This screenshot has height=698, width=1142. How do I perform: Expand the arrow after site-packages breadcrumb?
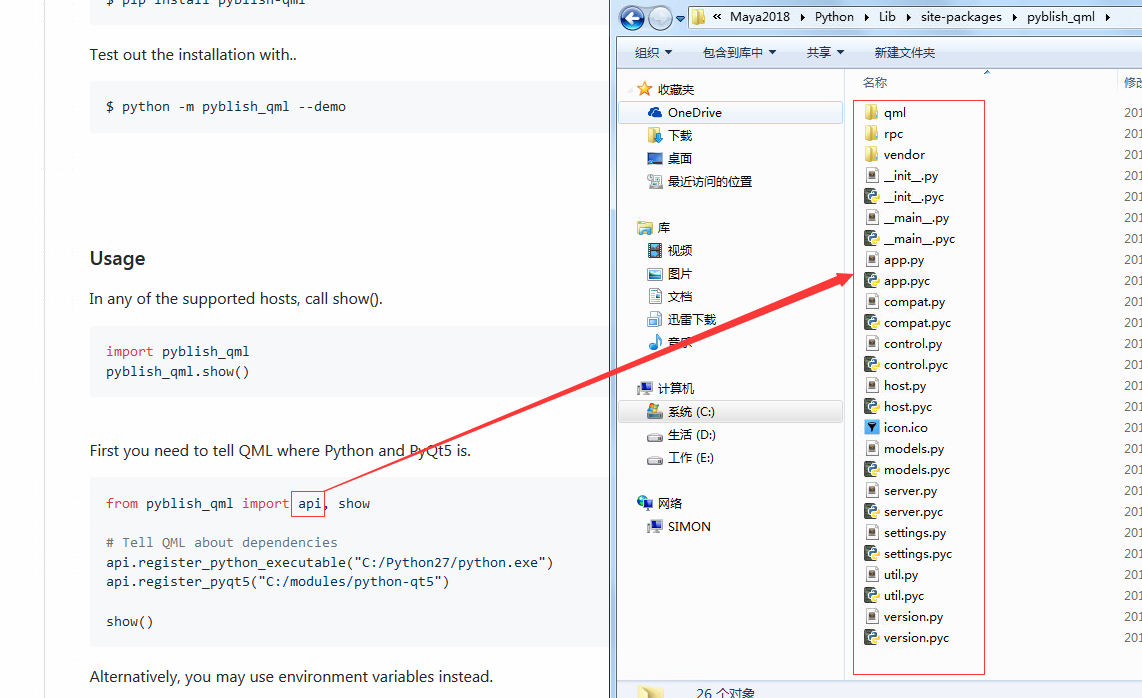[1015, 17]
